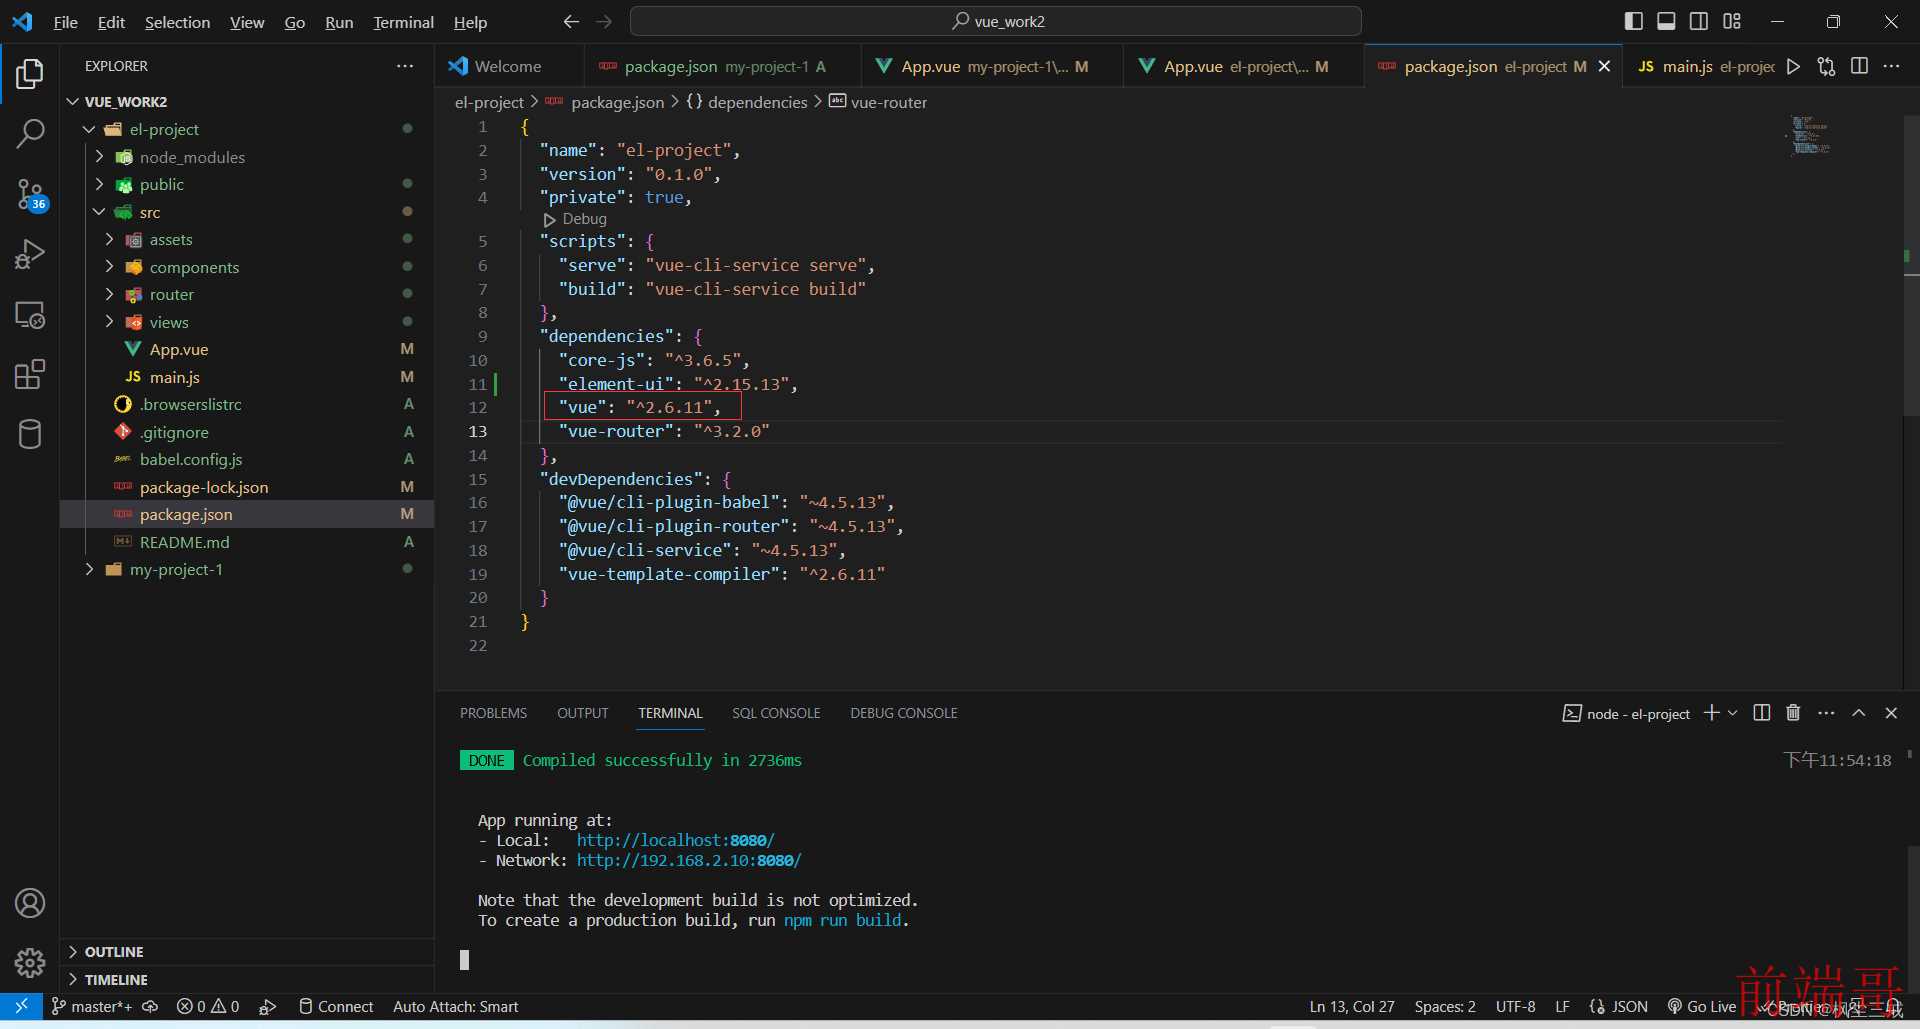
Task: Click the new terminal plus icon
Action: point(1712,713)
